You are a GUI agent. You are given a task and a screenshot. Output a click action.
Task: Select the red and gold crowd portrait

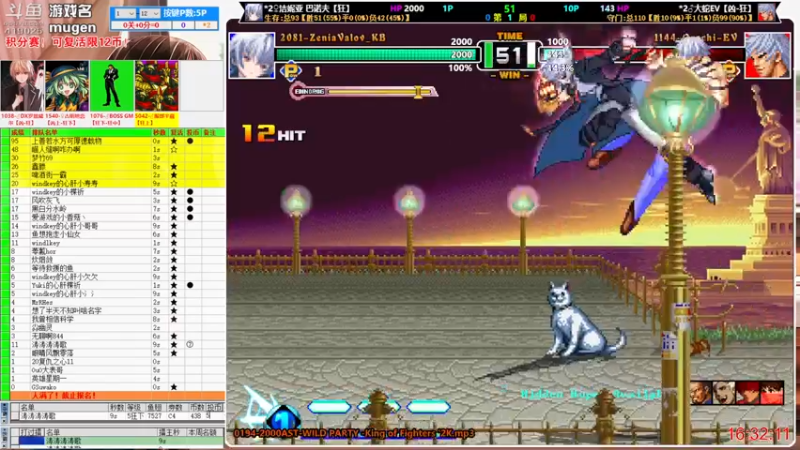(x=157, y=86)
